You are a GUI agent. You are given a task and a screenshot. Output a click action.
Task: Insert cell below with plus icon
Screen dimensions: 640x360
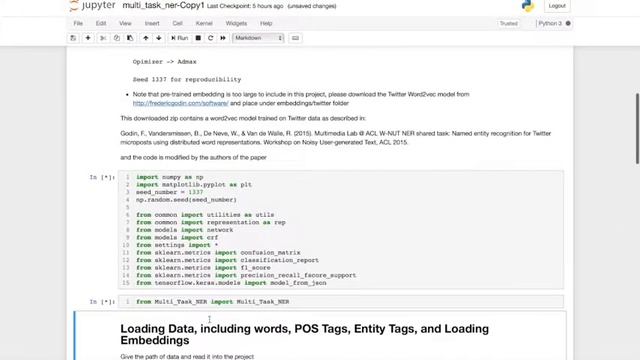point(88,38)
